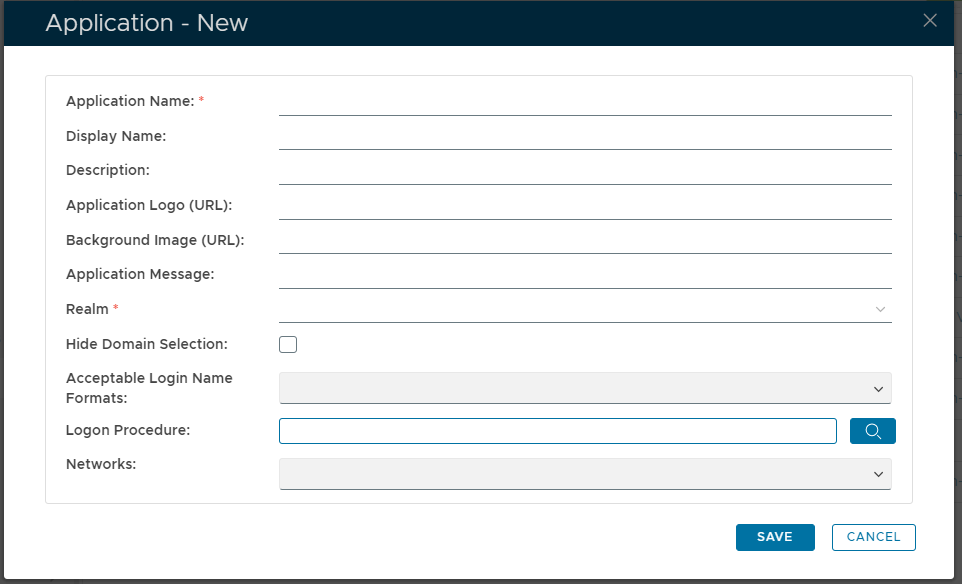Open the Networks dropdown list

click(x=585, y=474)
